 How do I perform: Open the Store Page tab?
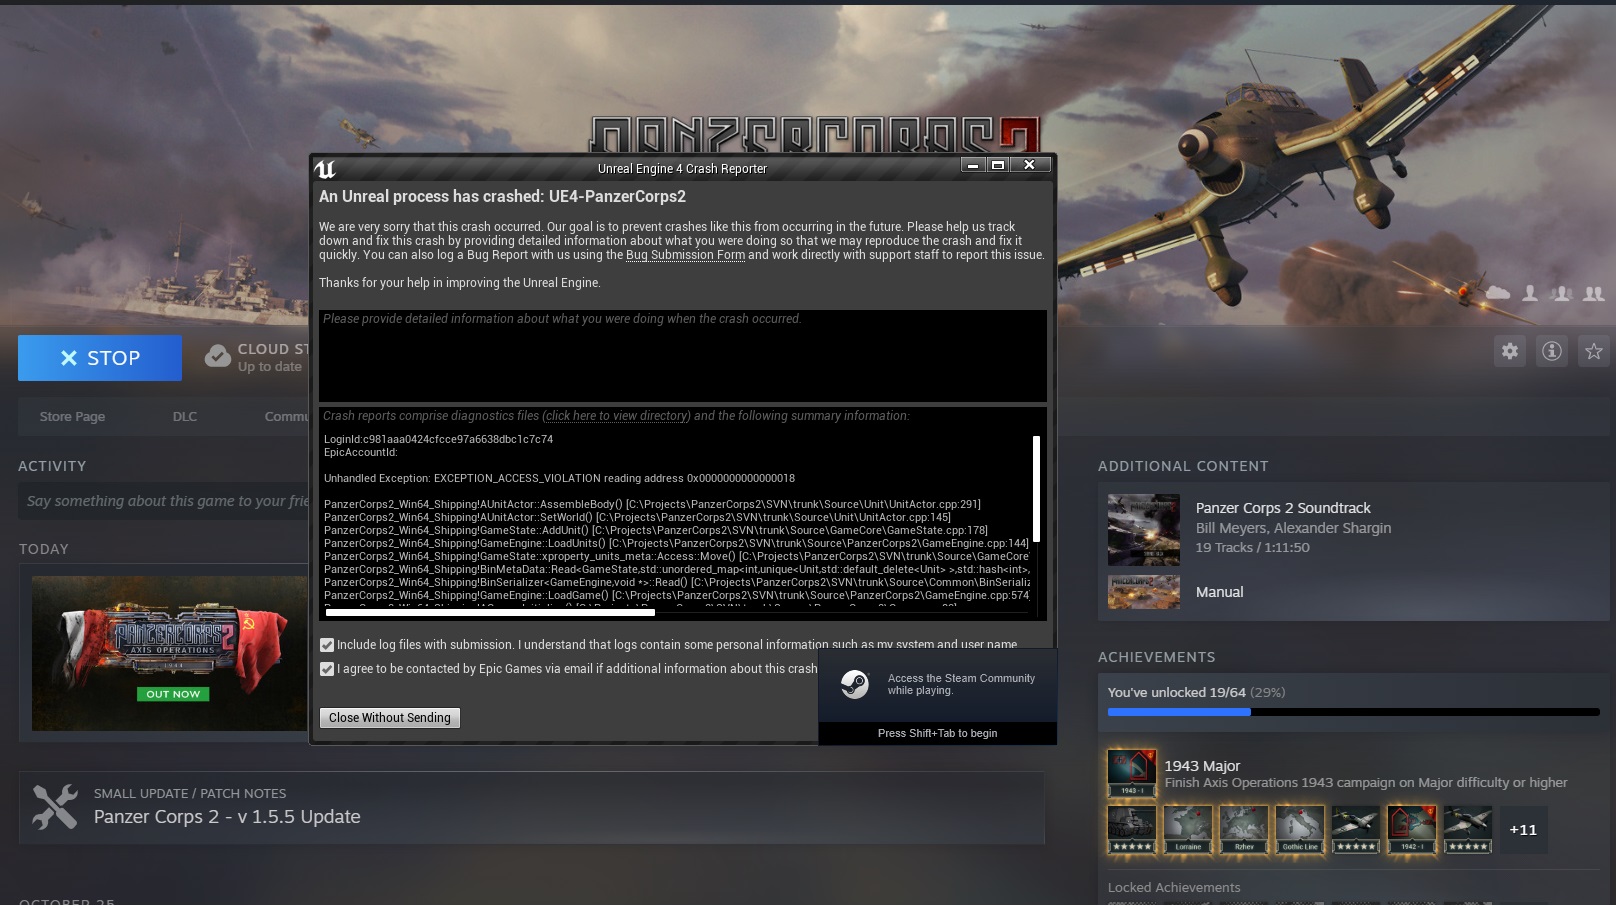click(x=72, y=417)
